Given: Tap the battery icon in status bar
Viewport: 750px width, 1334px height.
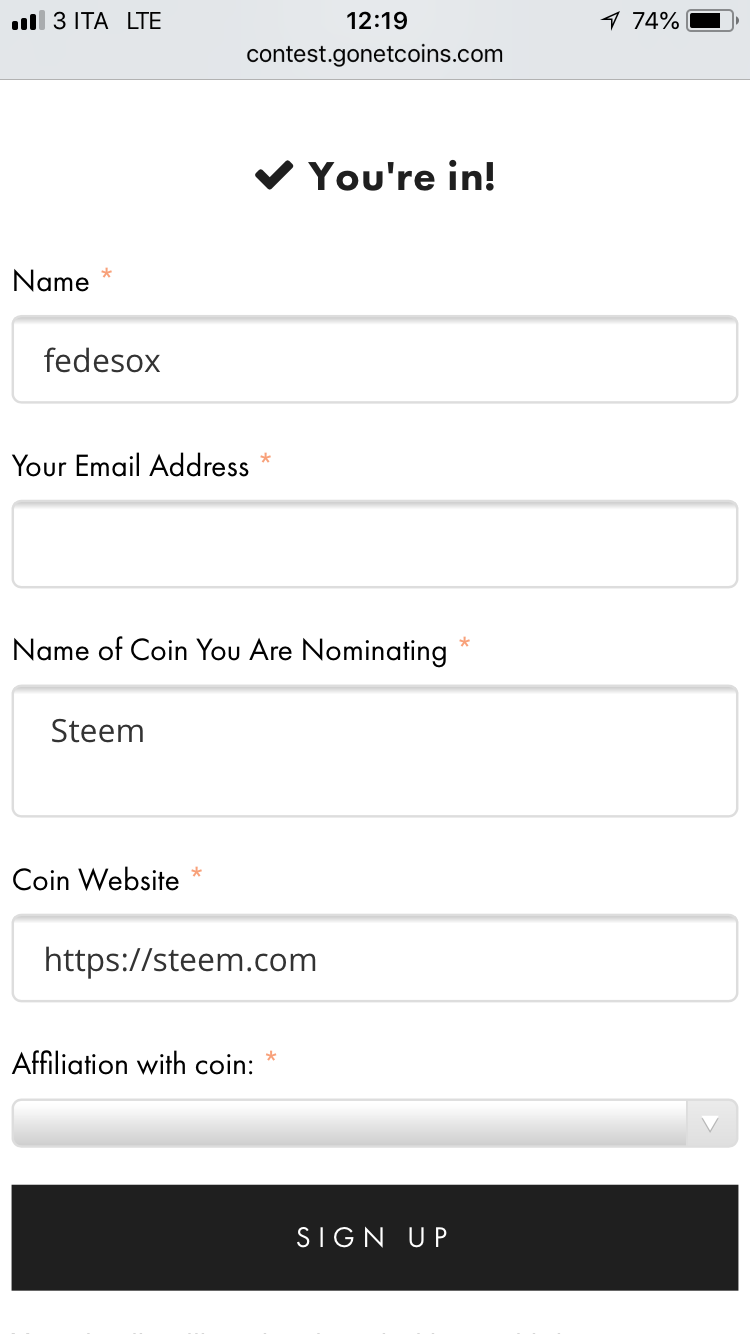Looking at the screenshot, I should click(x=711, y=21).
